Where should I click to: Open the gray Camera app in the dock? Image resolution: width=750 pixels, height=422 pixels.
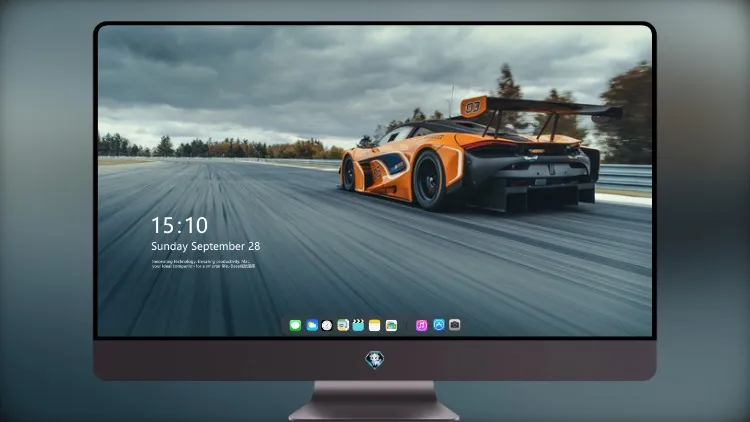coord(454,325)
